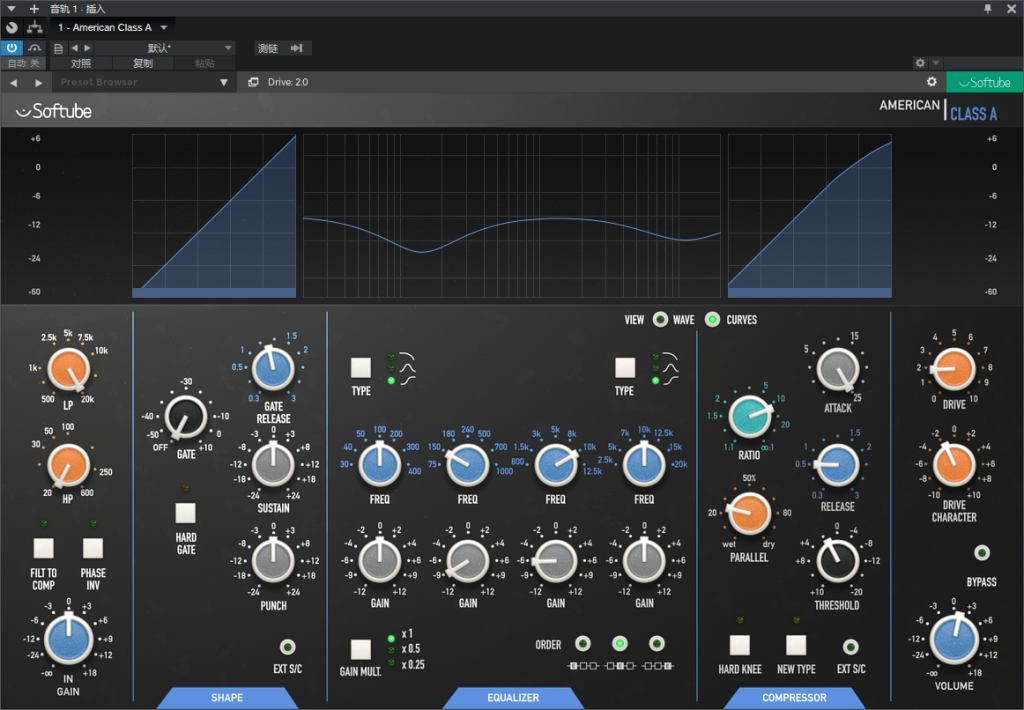Click the green Softube button
The image size is (1024, 710).
[985, 82]
